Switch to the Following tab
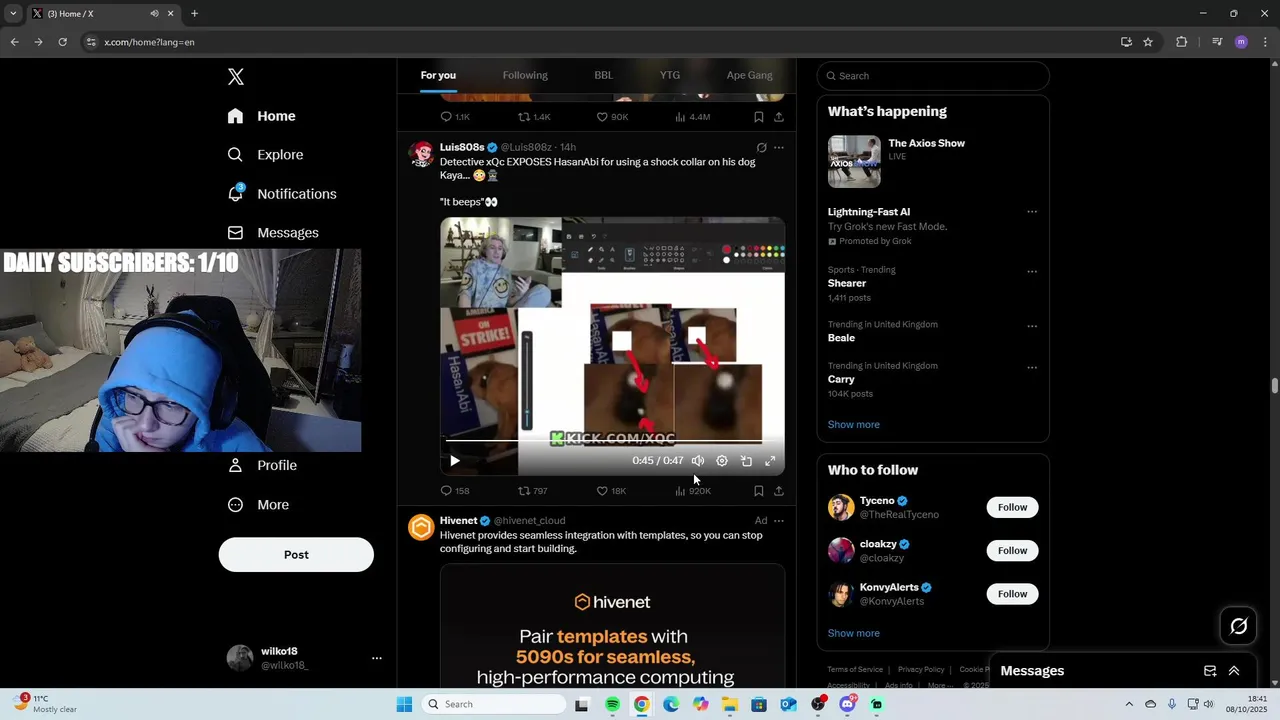The image size is (1280, 720). pos(525,75)
